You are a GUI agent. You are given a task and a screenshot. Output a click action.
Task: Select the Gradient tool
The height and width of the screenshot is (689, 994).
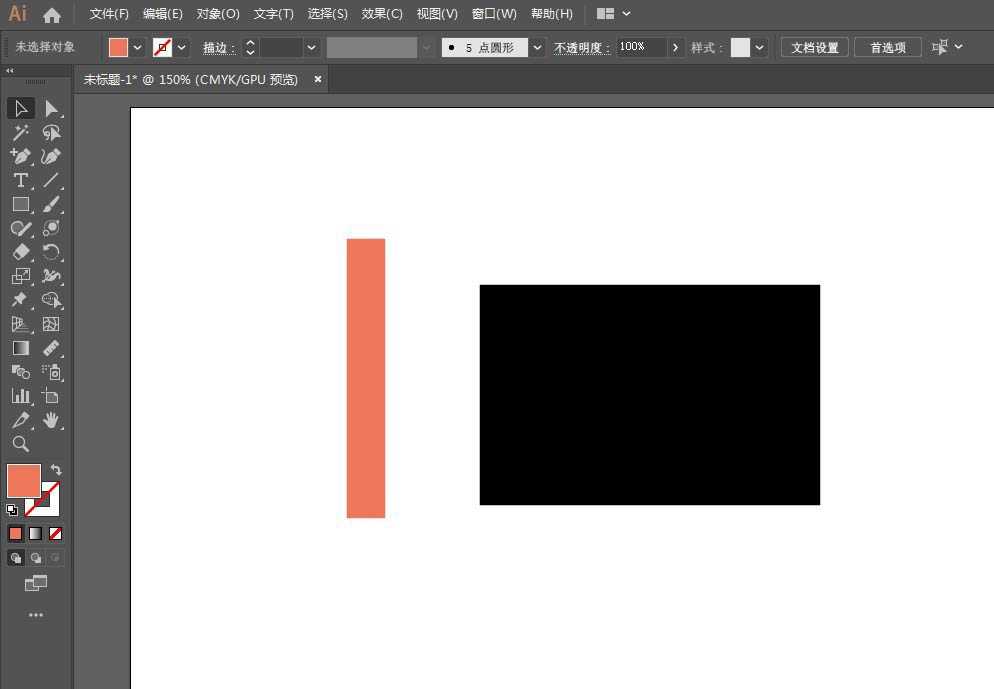point(20,348)
